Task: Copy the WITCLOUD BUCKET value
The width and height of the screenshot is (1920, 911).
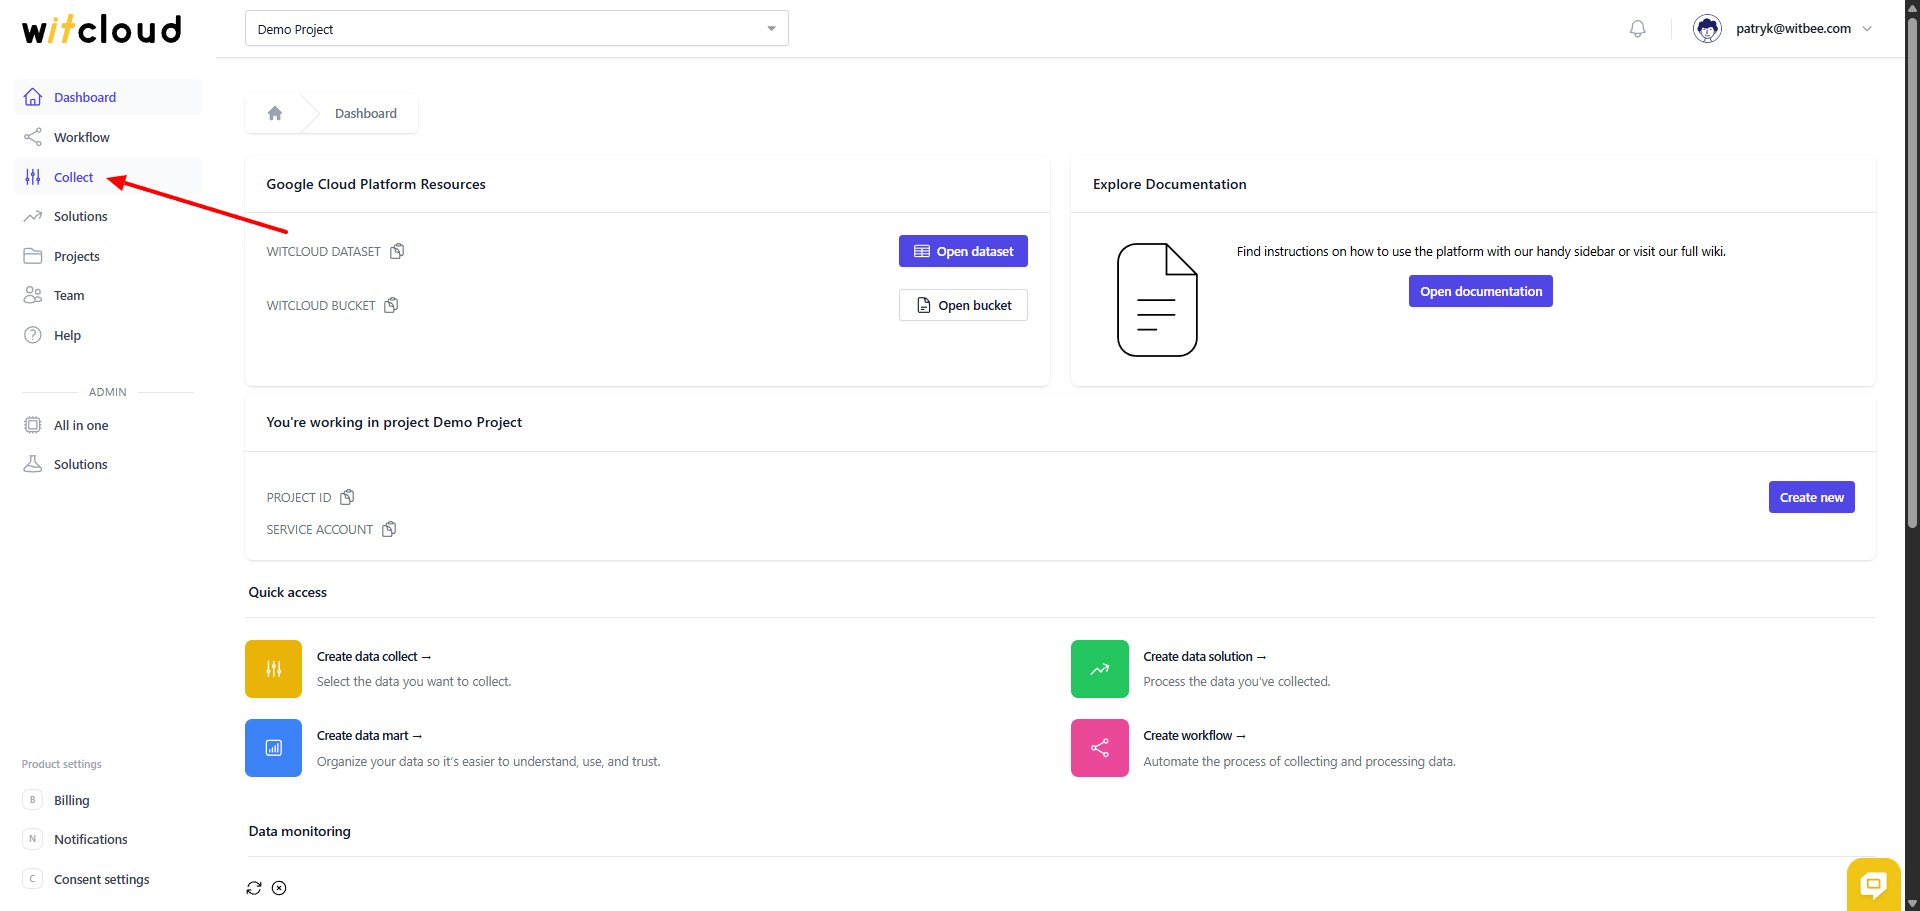Action: pos(391,305)
